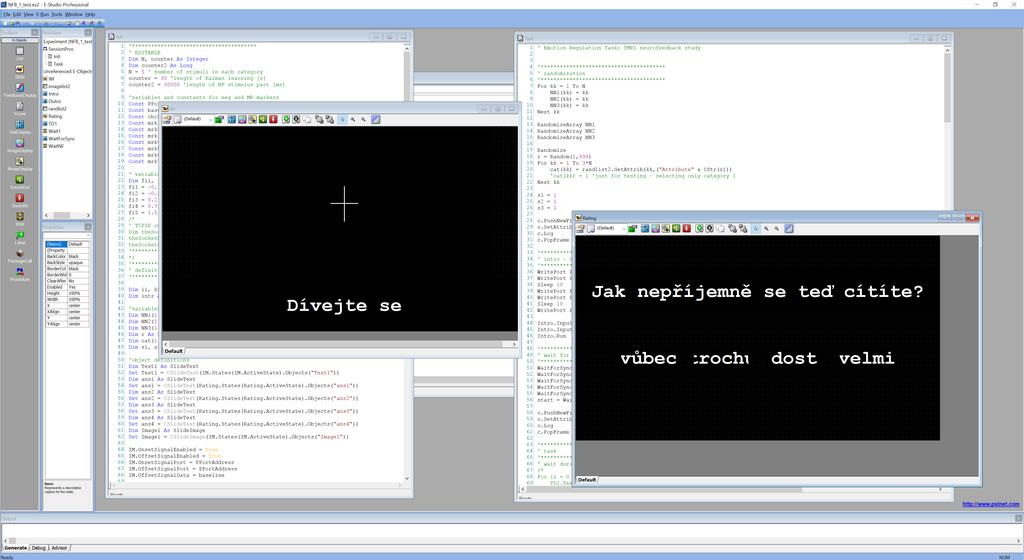Select the Default tab at the bottom of the Rating window
The image size is (1024, 560).
pos(586,480)
